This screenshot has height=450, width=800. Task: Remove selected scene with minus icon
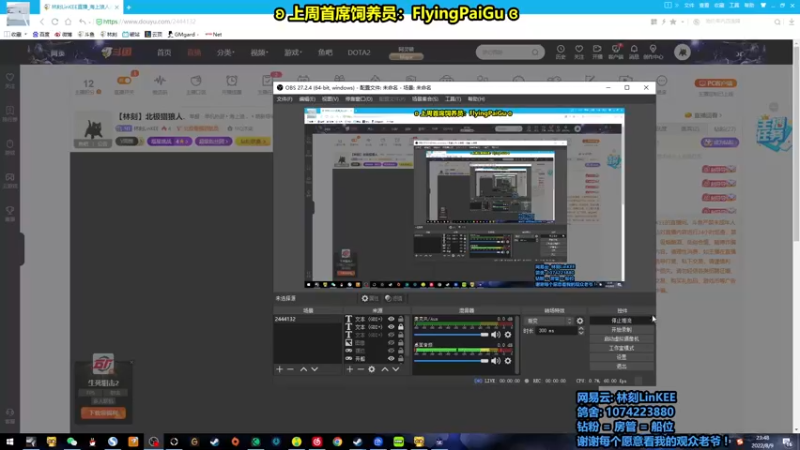pos(290,369)
